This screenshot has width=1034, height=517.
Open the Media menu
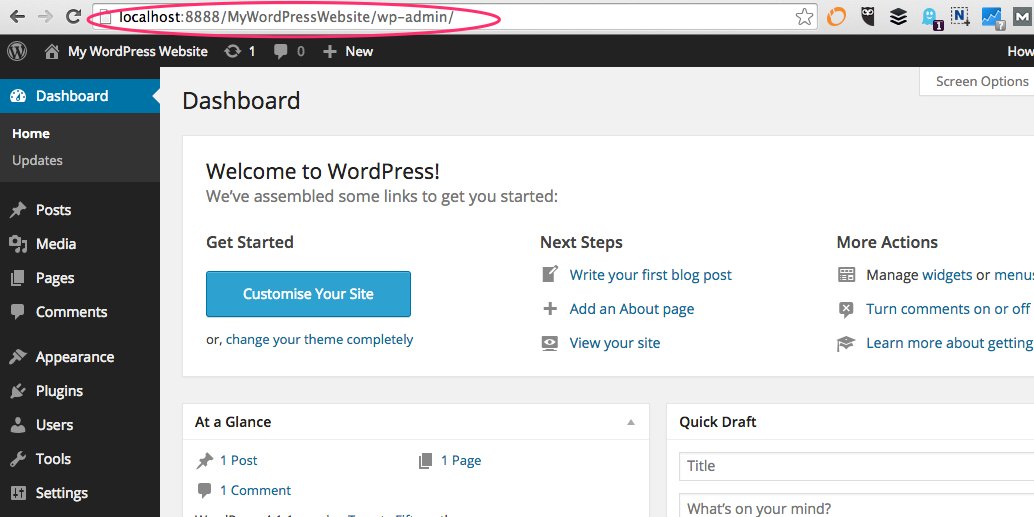point(56,244)
